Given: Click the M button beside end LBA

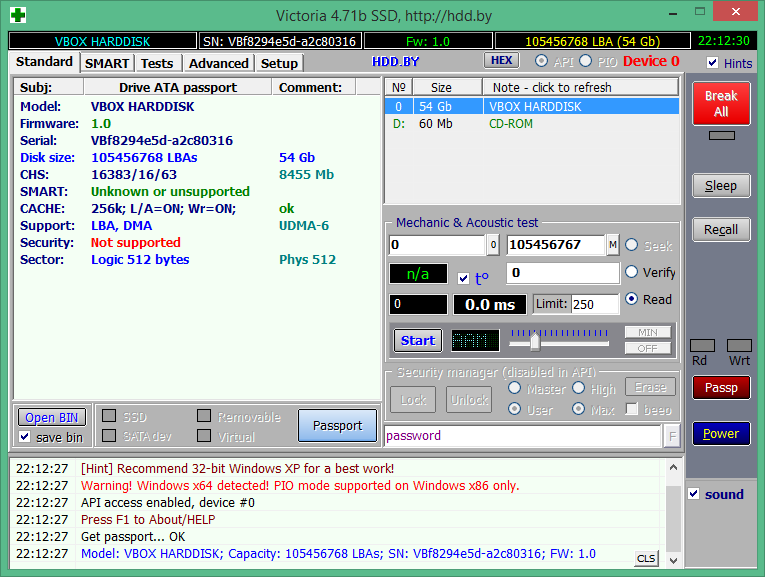Looking at the screenshot, I should coord(613,245).
